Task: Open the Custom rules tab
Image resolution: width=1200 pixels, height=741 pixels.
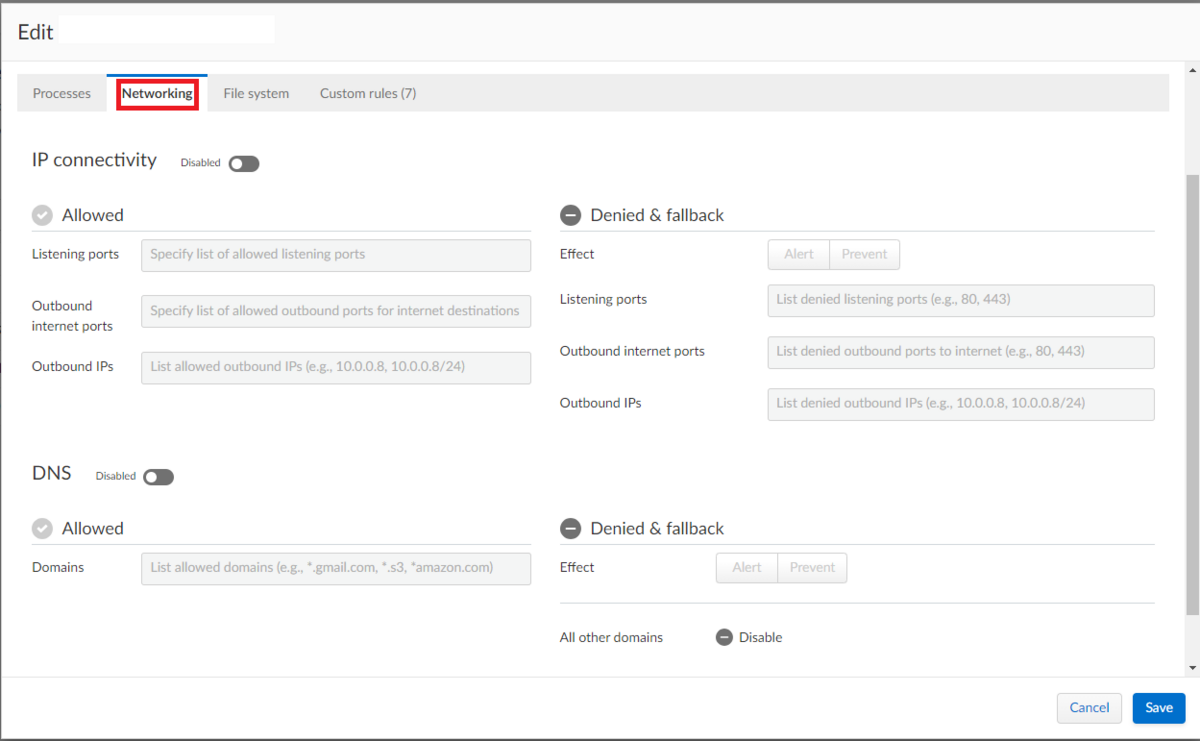Action: click(x=367, y=93)
